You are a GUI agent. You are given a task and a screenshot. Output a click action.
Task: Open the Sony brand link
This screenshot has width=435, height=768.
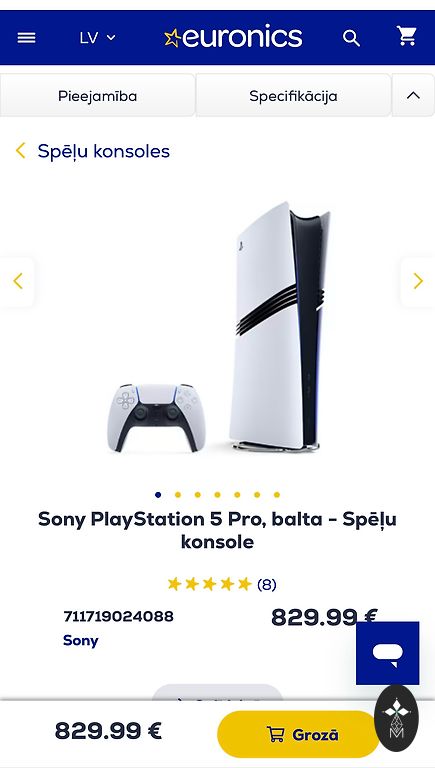pos(81,640)
